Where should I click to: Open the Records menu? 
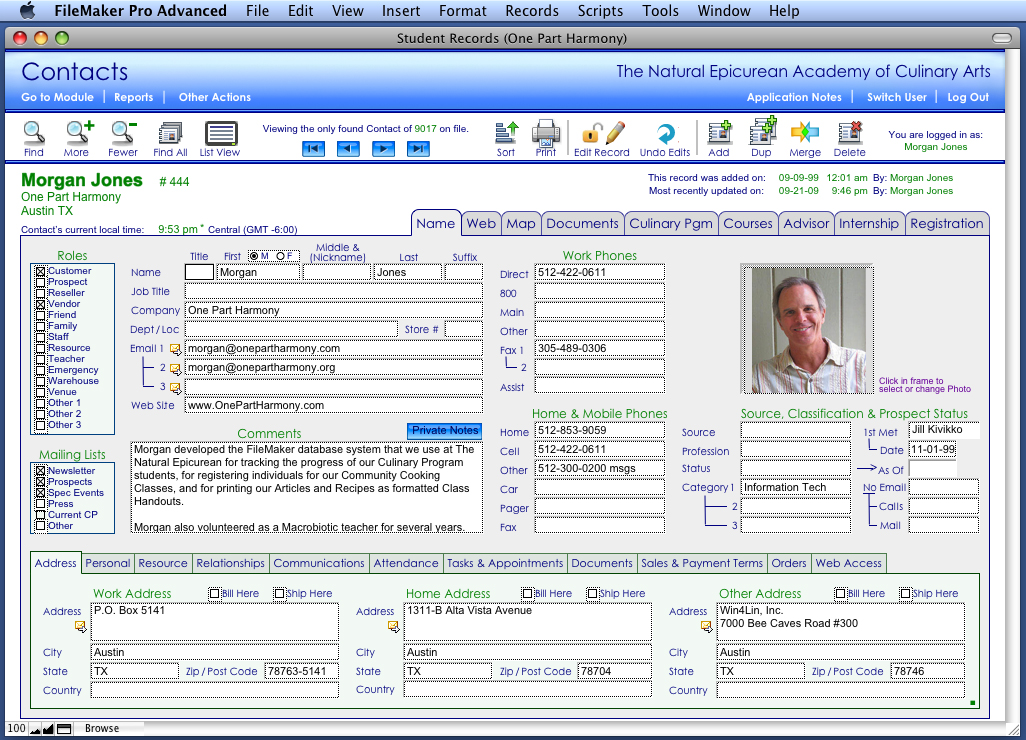pos(532,10)
